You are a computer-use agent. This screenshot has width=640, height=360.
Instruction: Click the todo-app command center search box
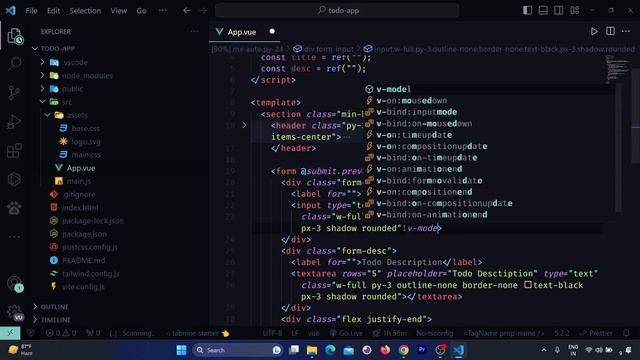pos(337,10)
